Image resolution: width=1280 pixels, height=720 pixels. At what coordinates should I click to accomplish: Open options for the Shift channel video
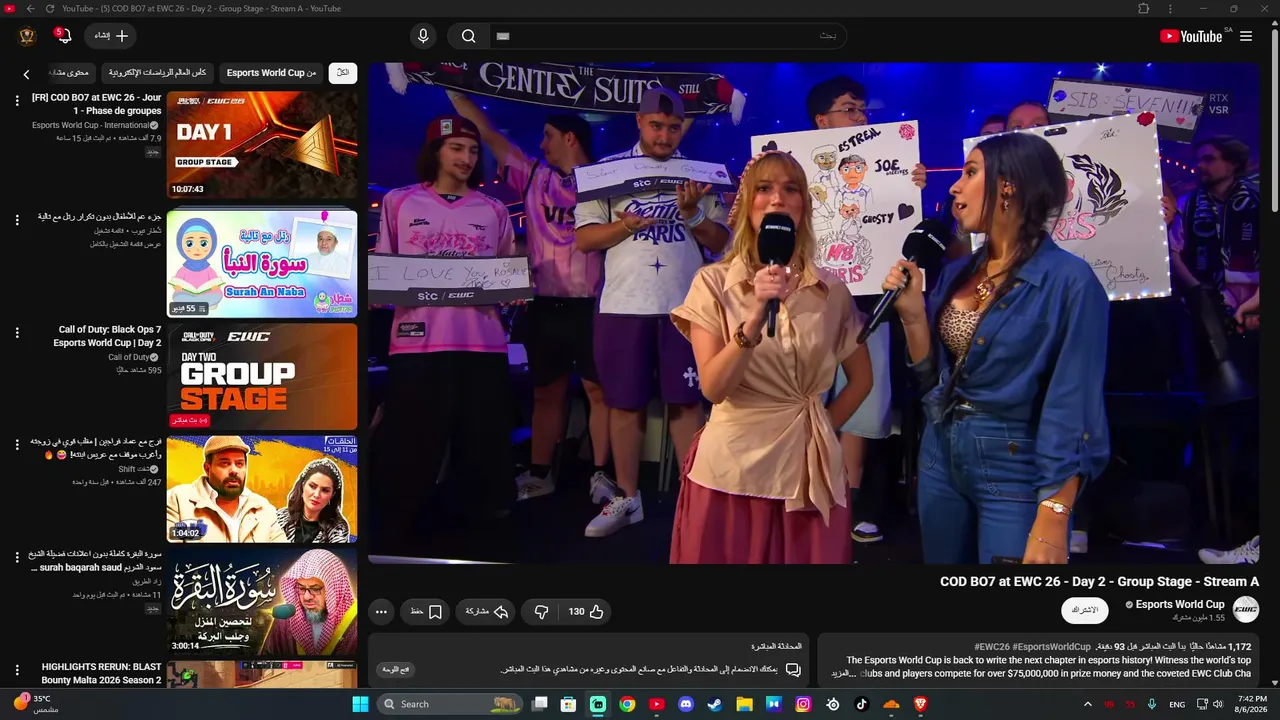(x=16, y=444)
